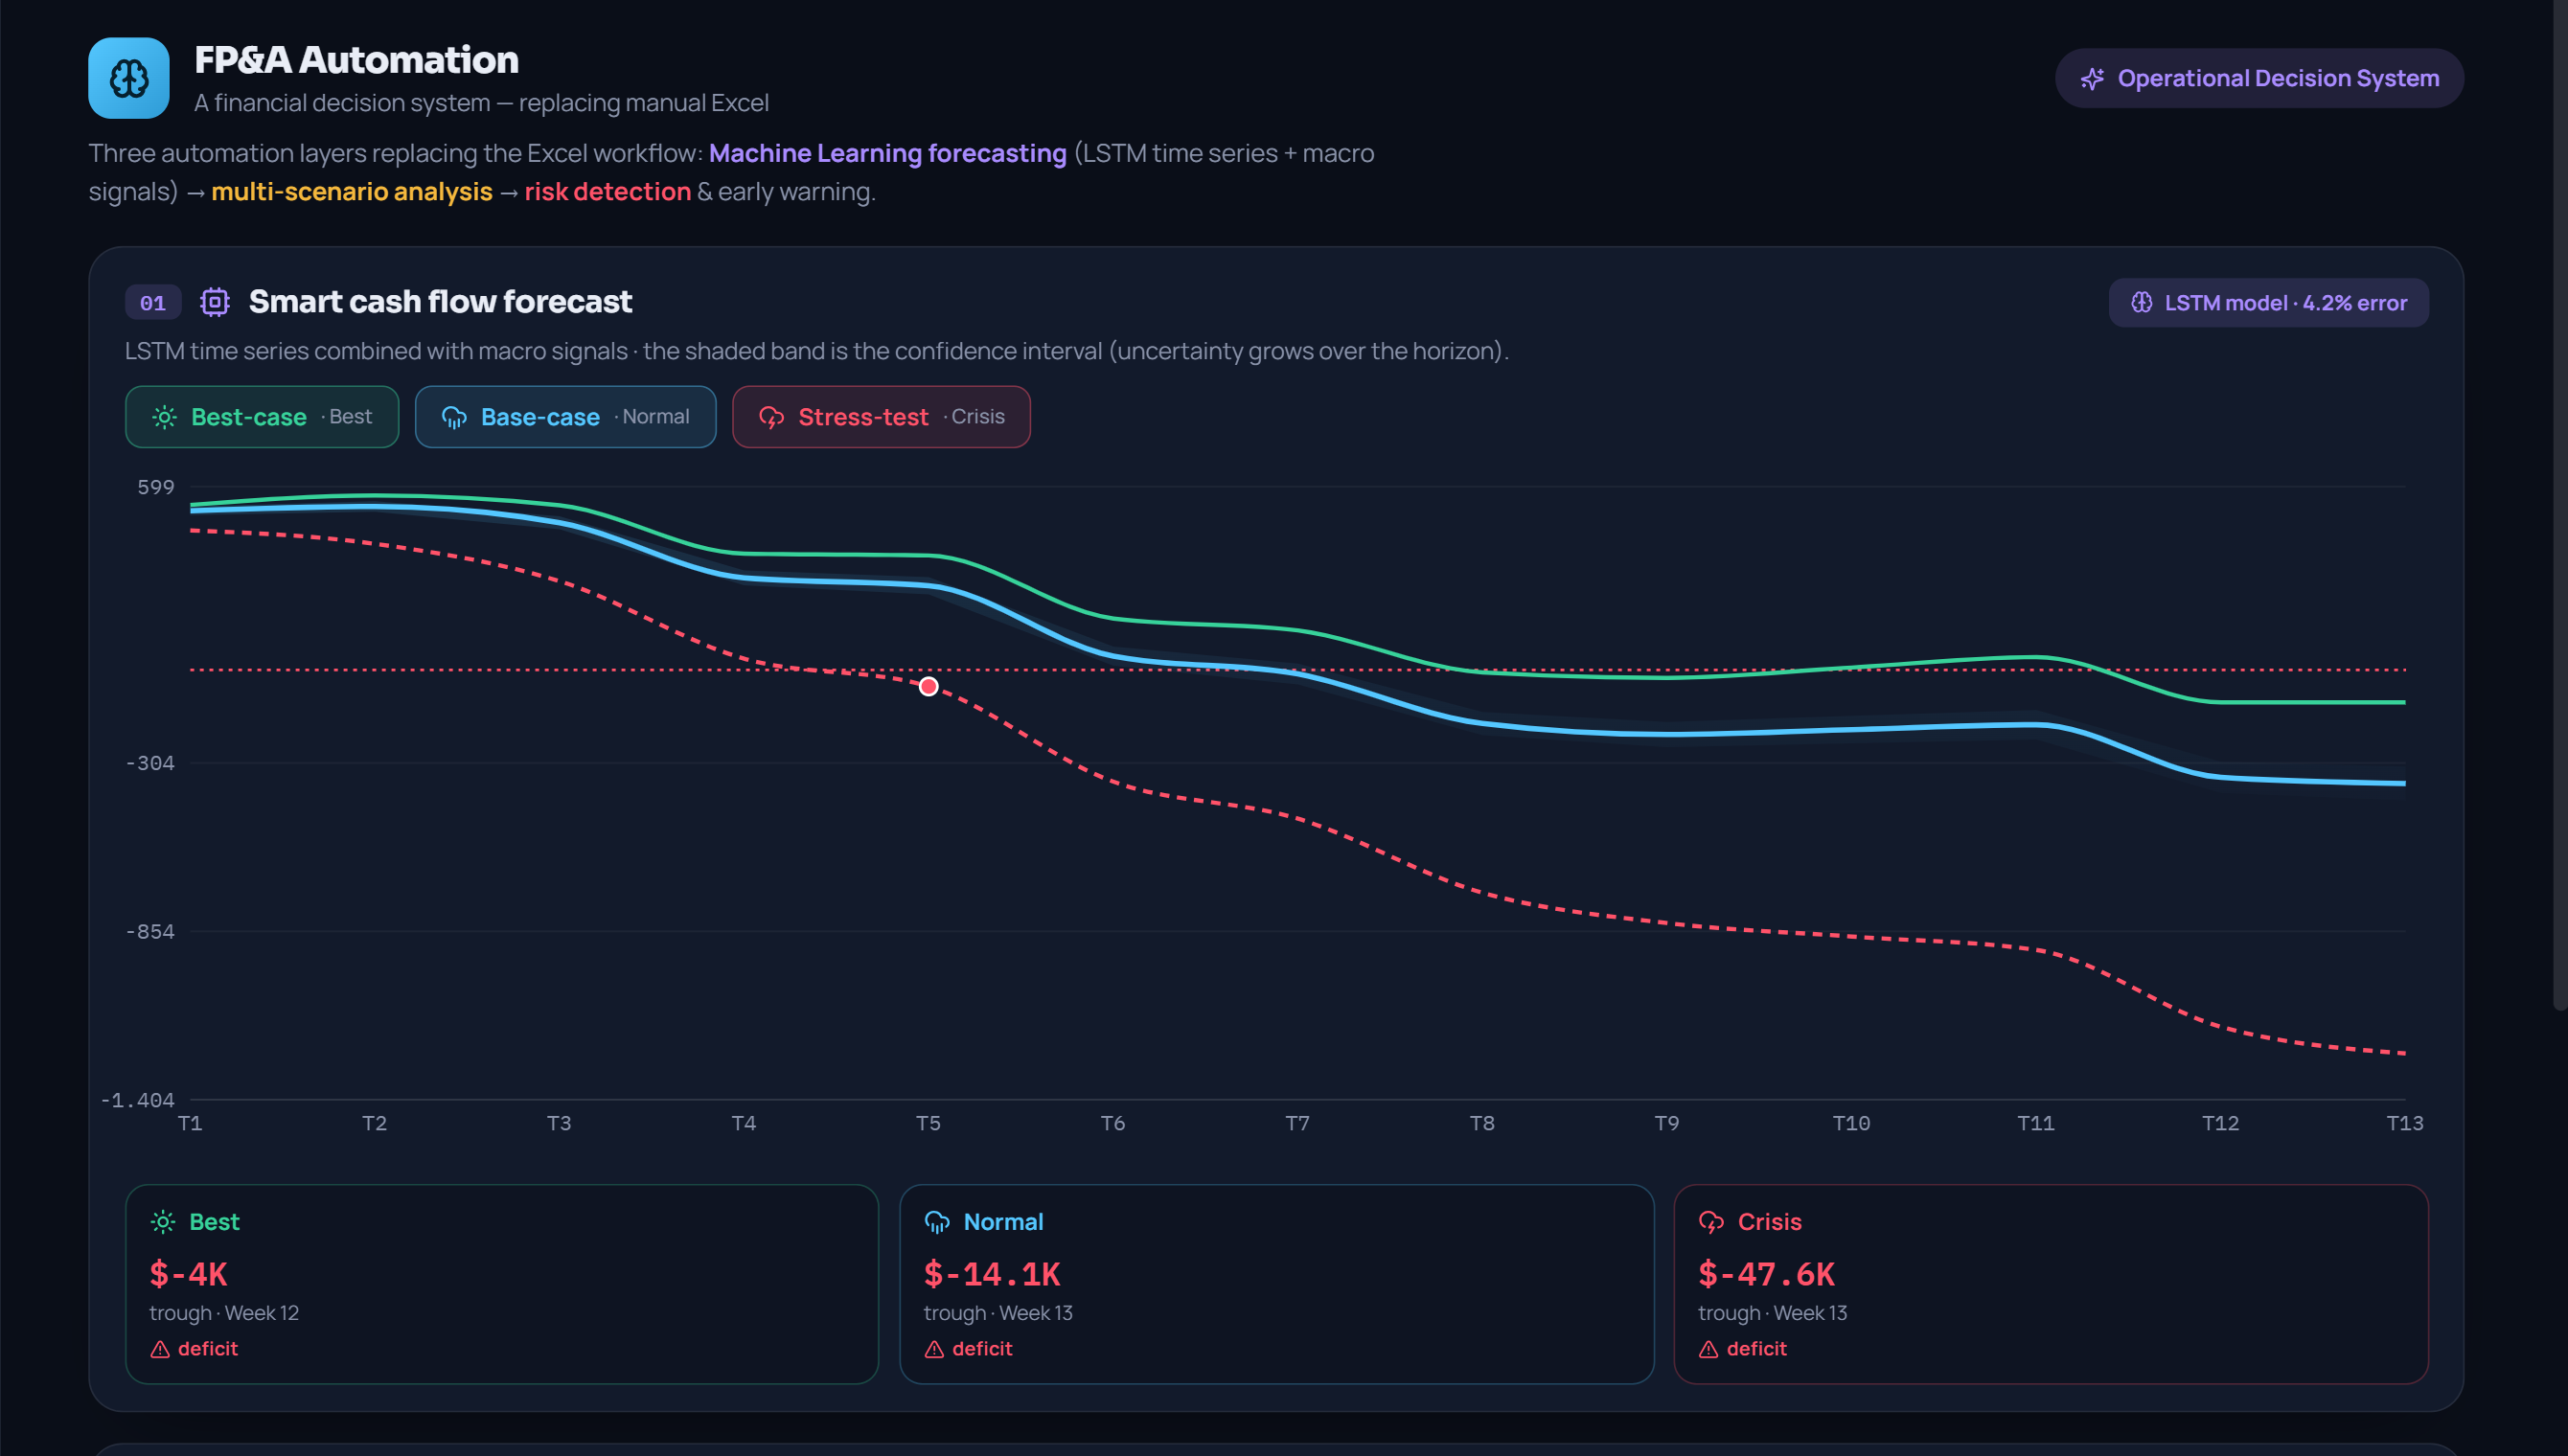Click the FP&A Automation title
Viewport: 2568px width, 1456px height.
tap(356, 60)
